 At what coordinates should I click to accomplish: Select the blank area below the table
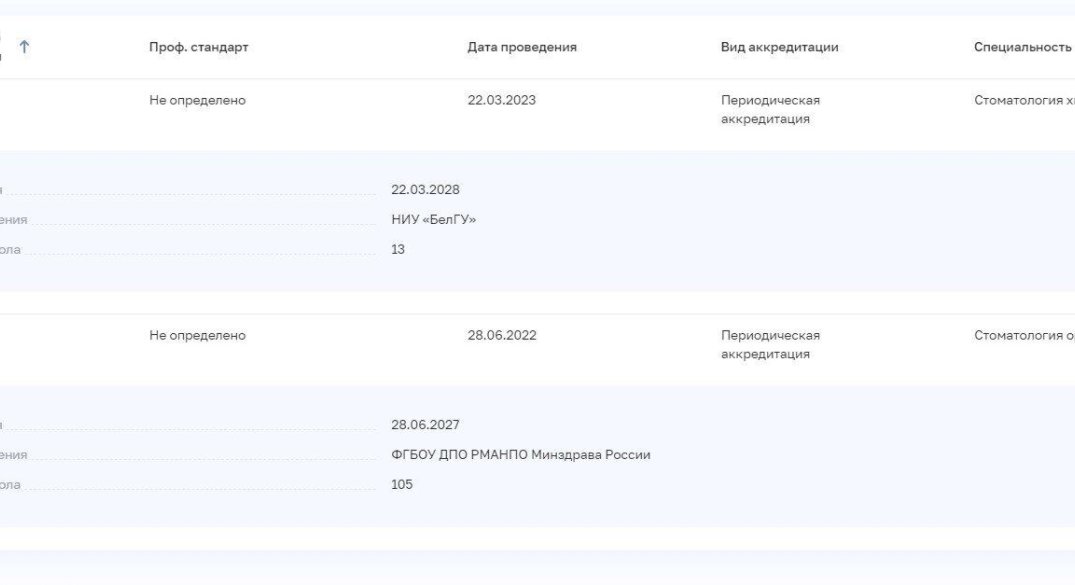pyautogui.click(x=538, y=568)
